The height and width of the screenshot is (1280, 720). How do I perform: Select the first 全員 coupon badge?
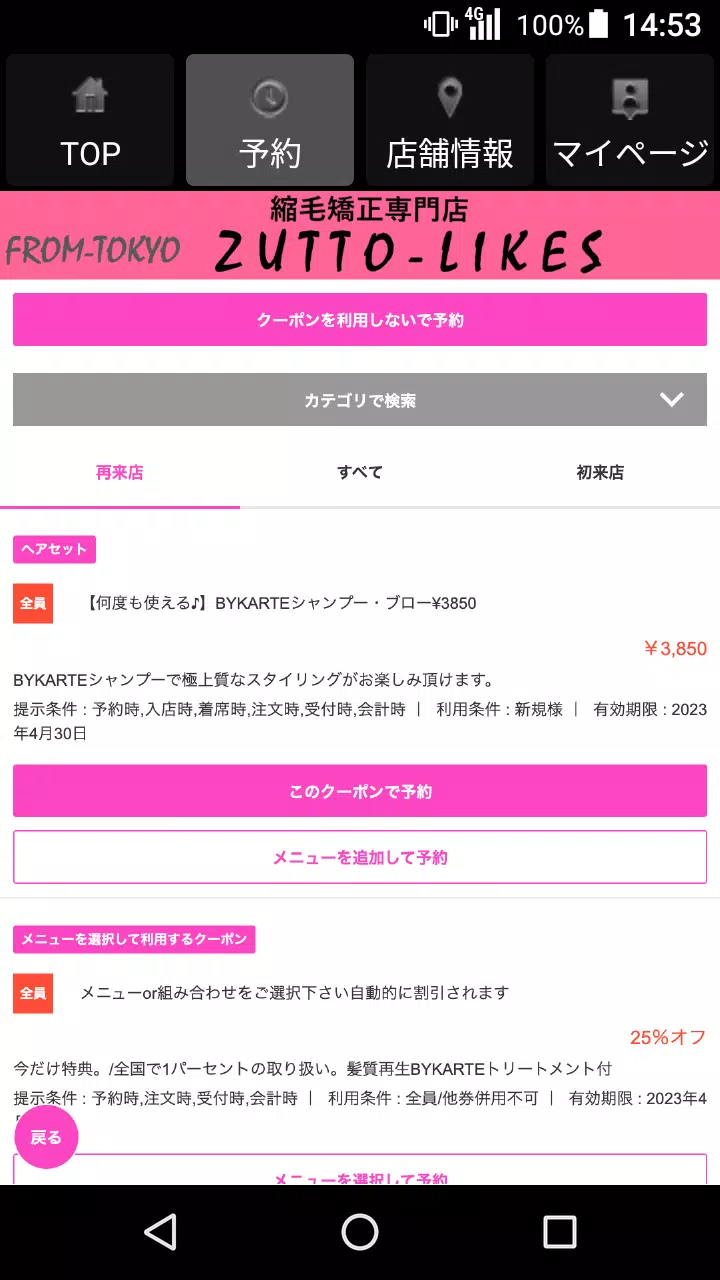33,604
